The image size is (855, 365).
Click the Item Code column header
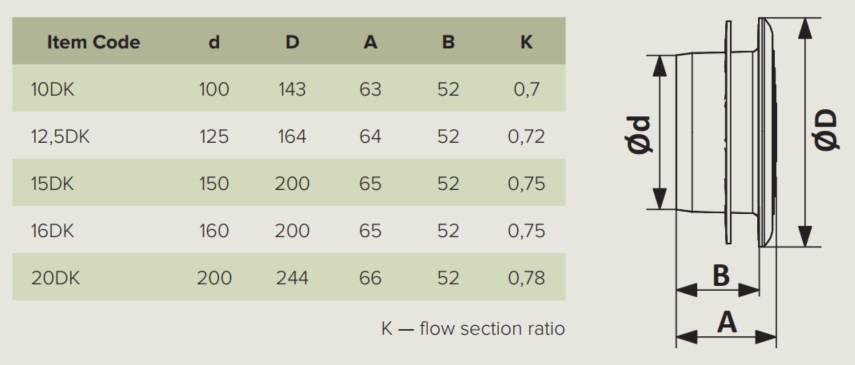tap(93, 42)
